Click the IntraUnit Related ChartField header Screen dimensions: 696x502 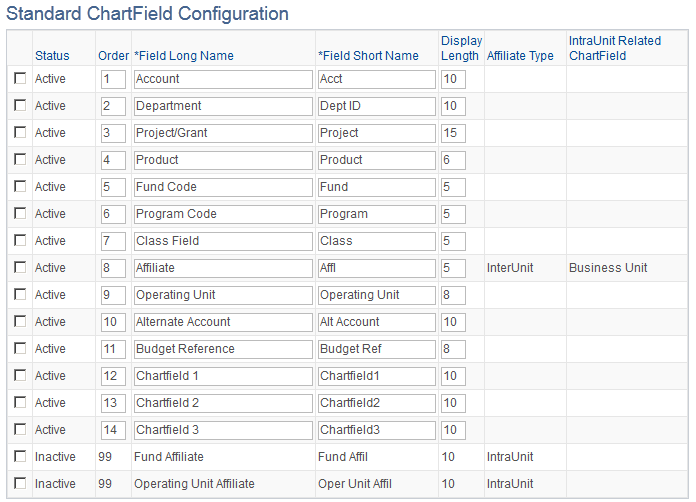coord(615,48)
